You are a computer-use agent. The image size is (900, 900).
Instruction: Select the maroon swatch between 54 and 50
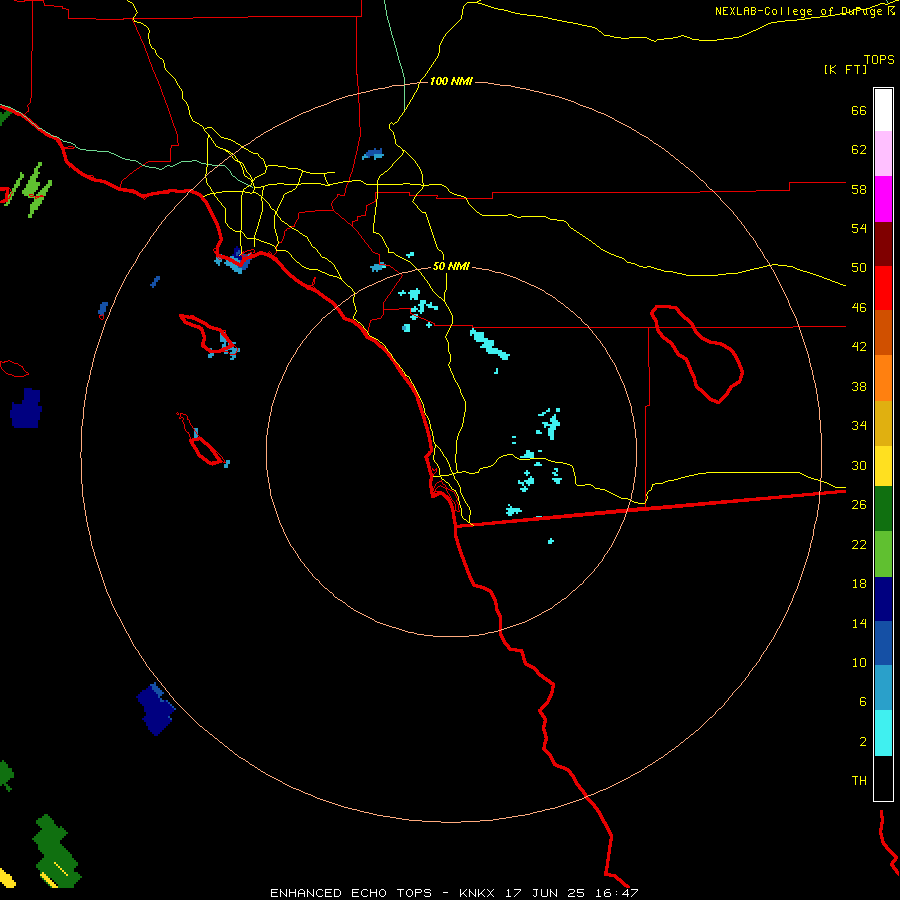(x=883, y=244)
